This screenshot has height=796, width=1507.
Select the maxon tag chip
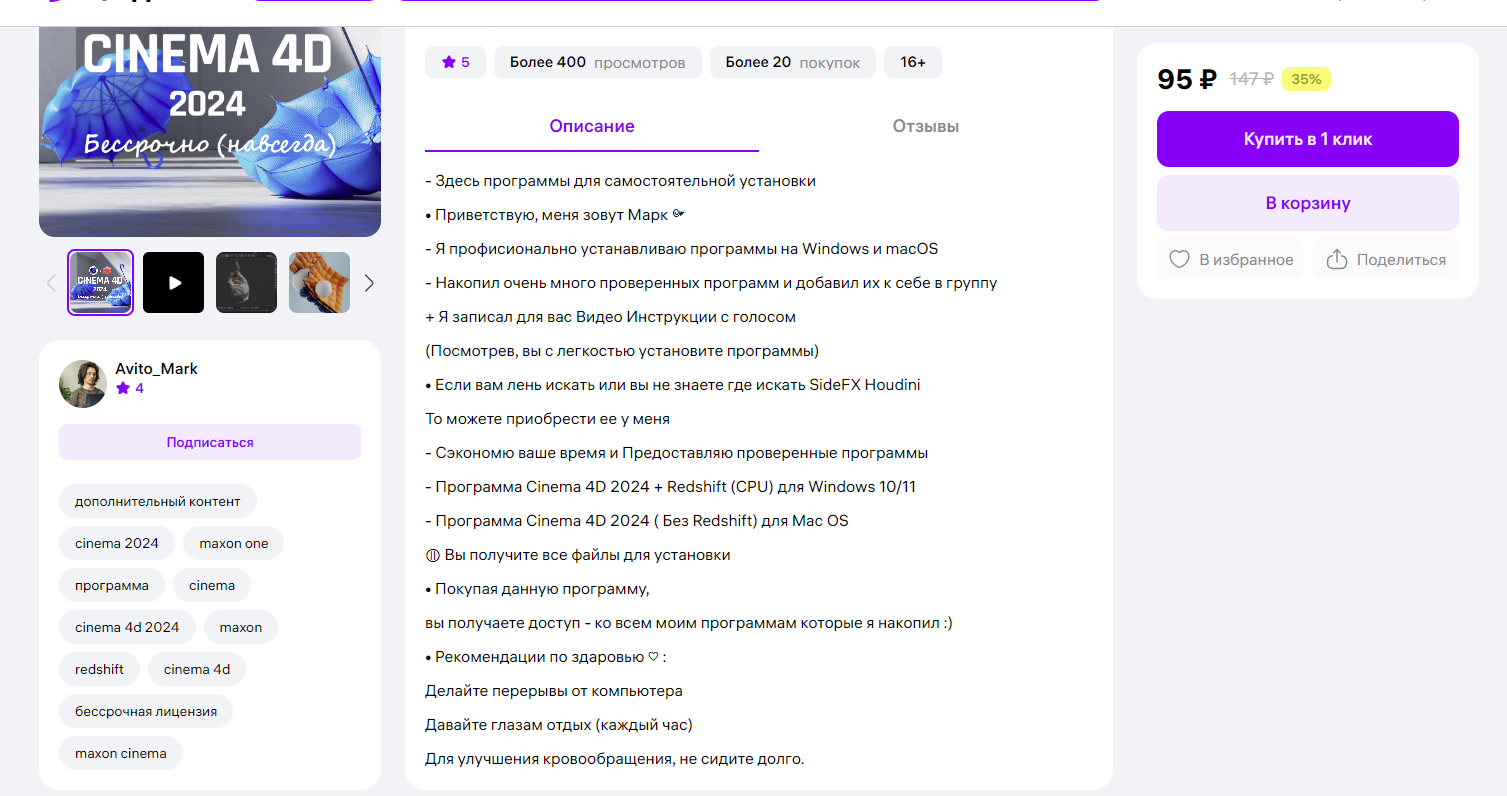[x=241, y=628]
